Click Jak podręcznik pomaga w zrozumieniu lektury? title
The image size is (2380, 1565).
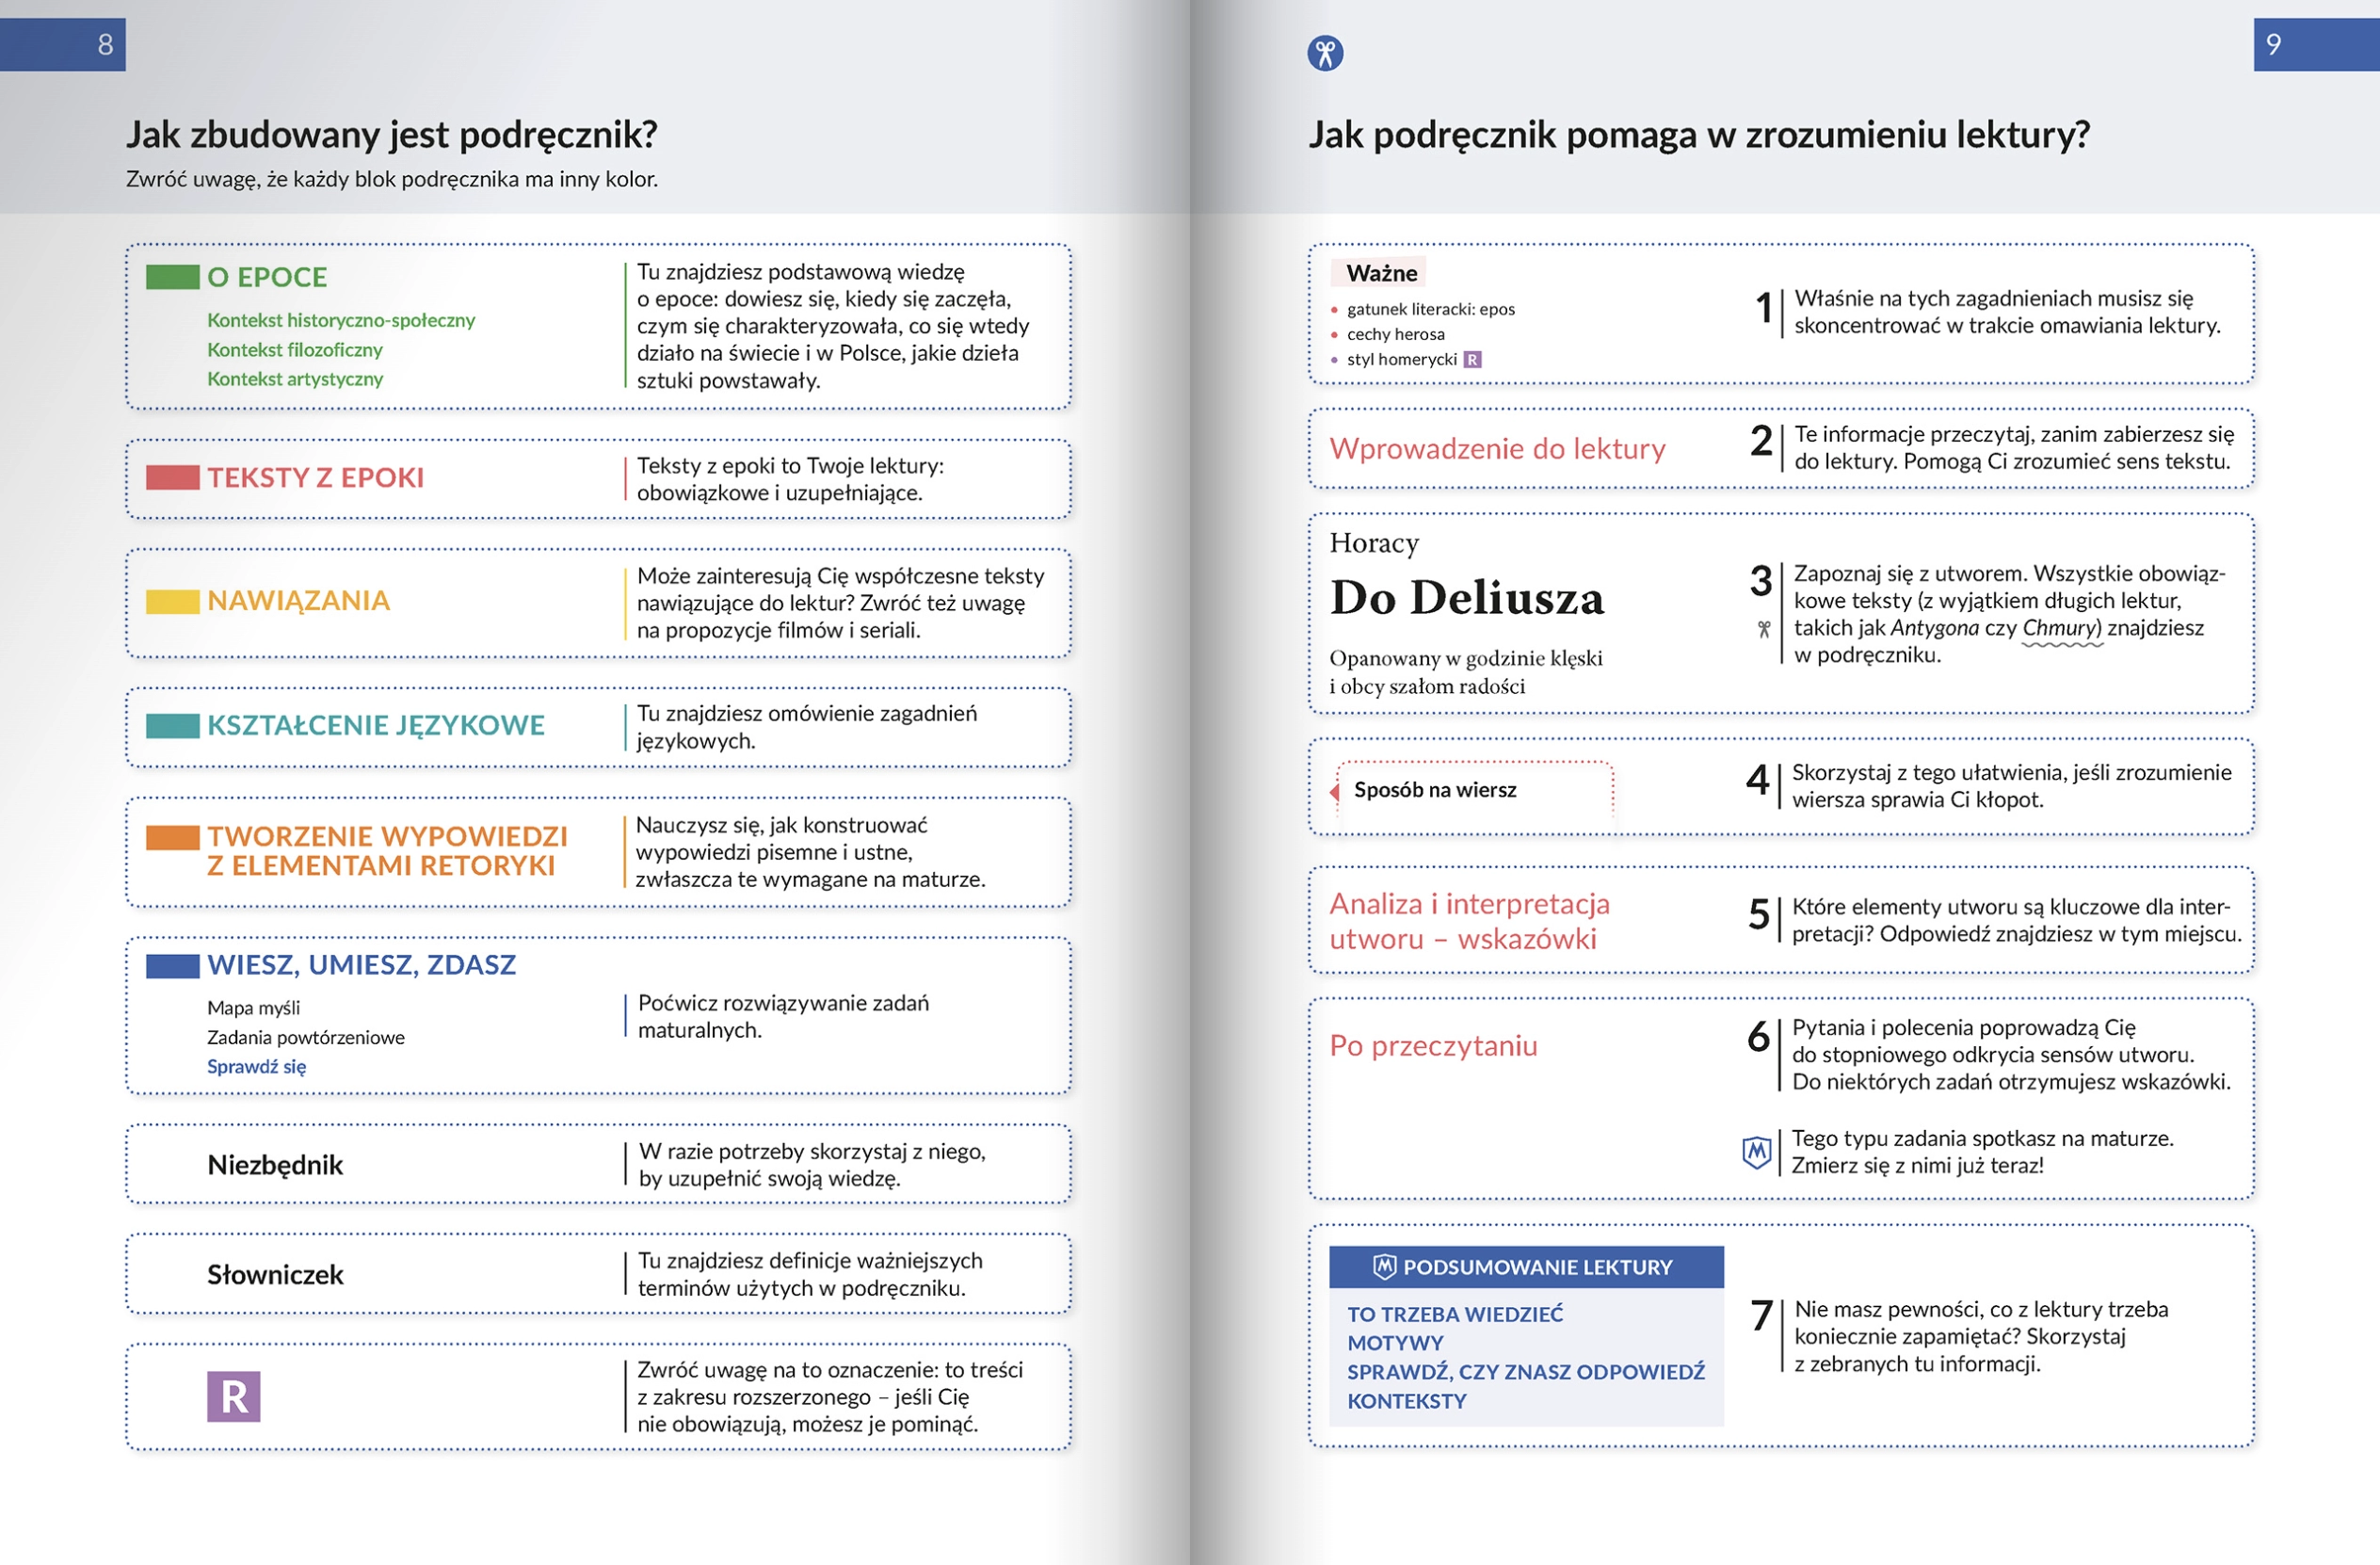[1699, 135]
